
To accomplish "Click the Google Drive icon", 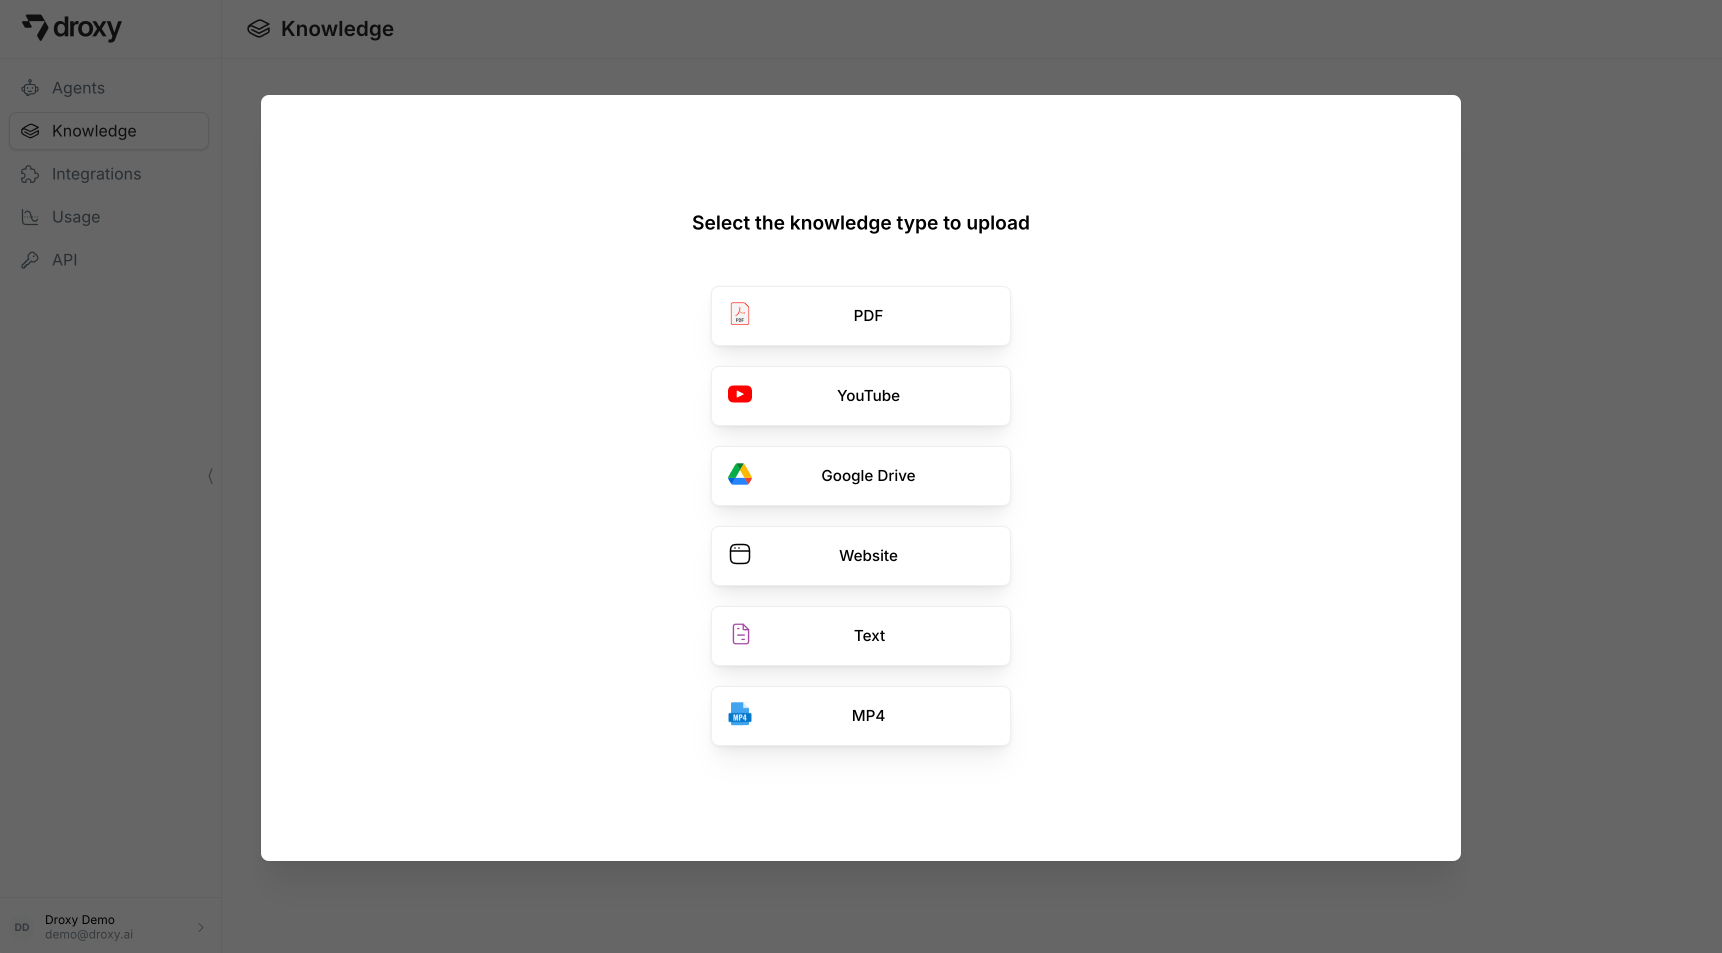I will tap(740, 475).
